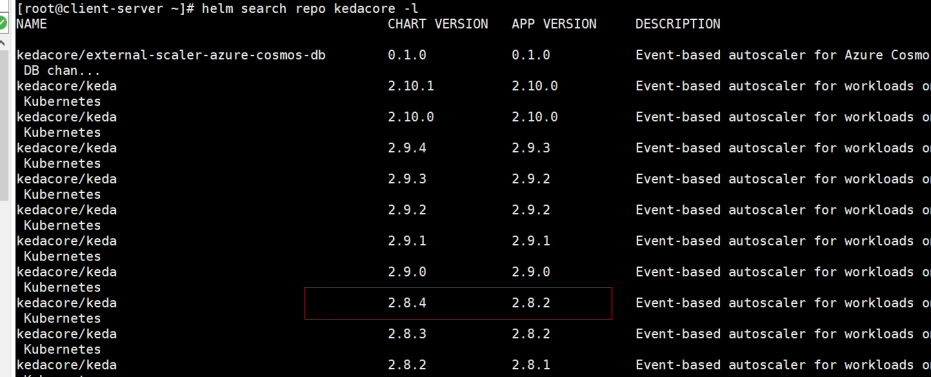This screenshot has height=377, width=931.
Task: Click kedacore/keda name in chart 2.8.4 row
Action: [66, 303]
